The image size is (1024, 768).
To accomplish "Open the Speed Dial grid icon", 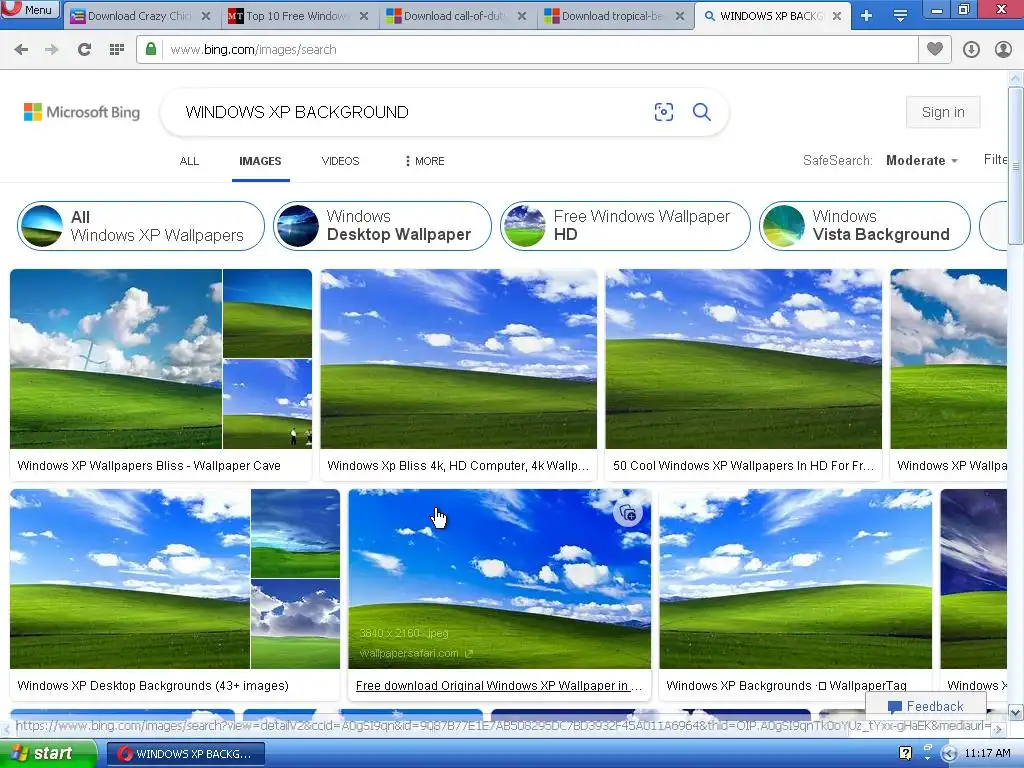I will point(117,50).
